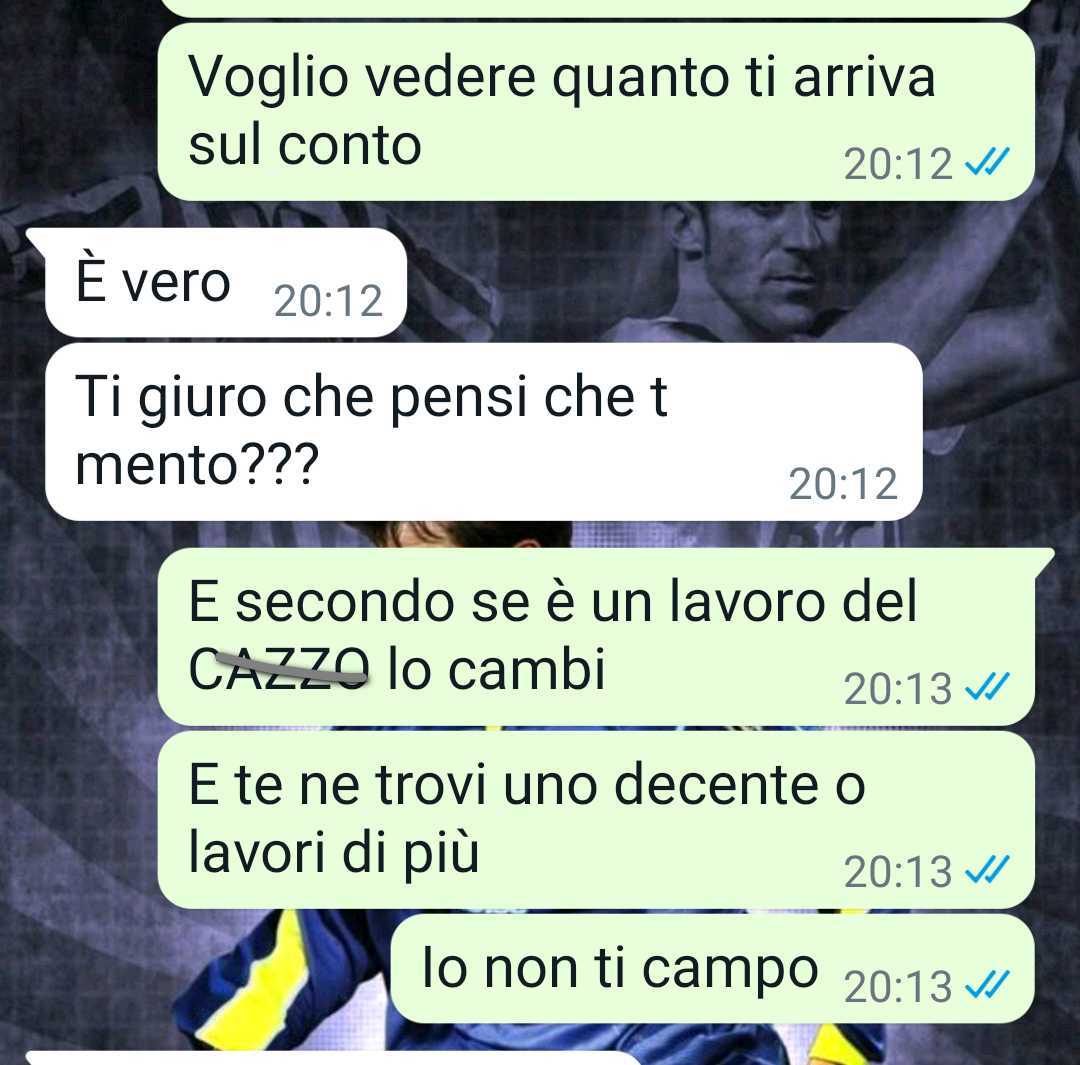Tap 20:12 time on "sul conto" message

[x=898, y=164]
